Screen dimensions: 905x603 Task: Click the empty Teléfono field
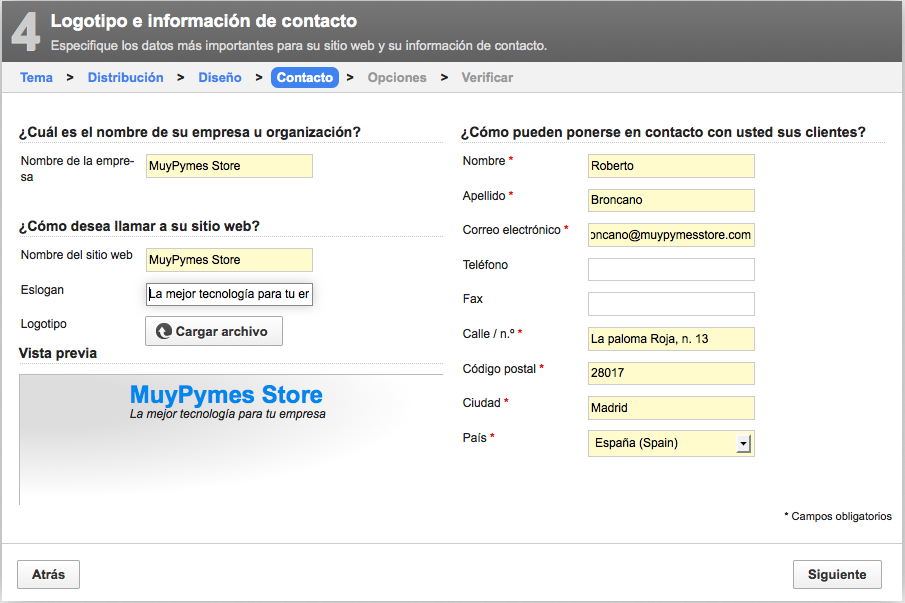[670, 269]
